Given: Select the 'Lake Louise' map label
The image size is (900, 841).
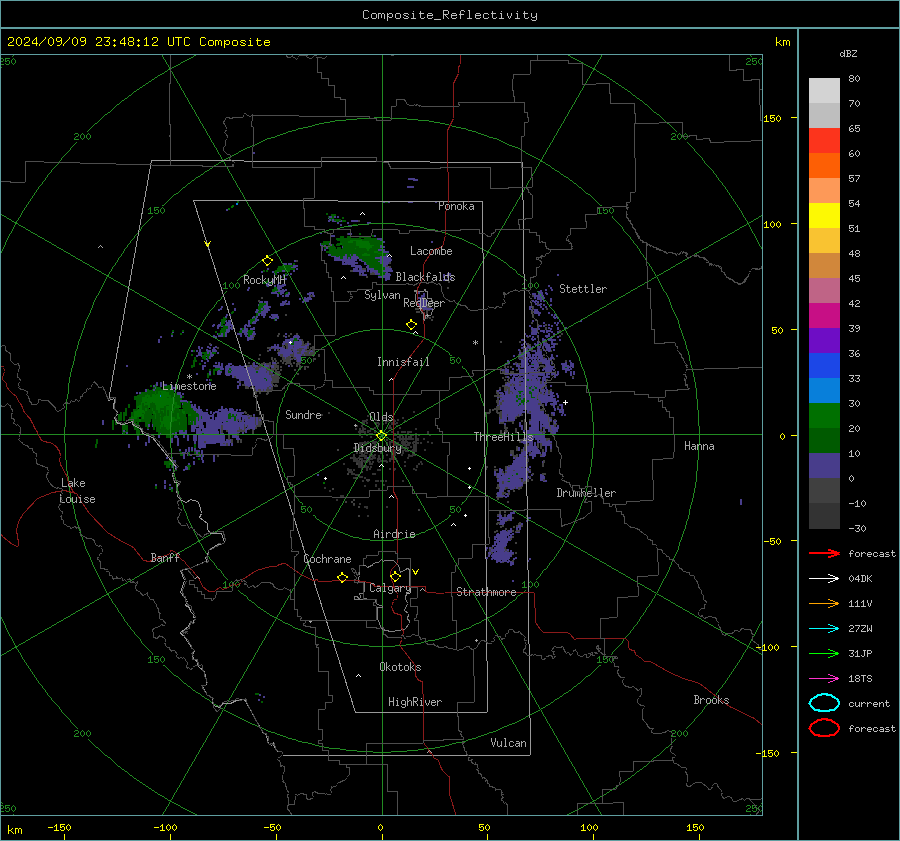Looking at the screenshot, I should coord(77,491).
